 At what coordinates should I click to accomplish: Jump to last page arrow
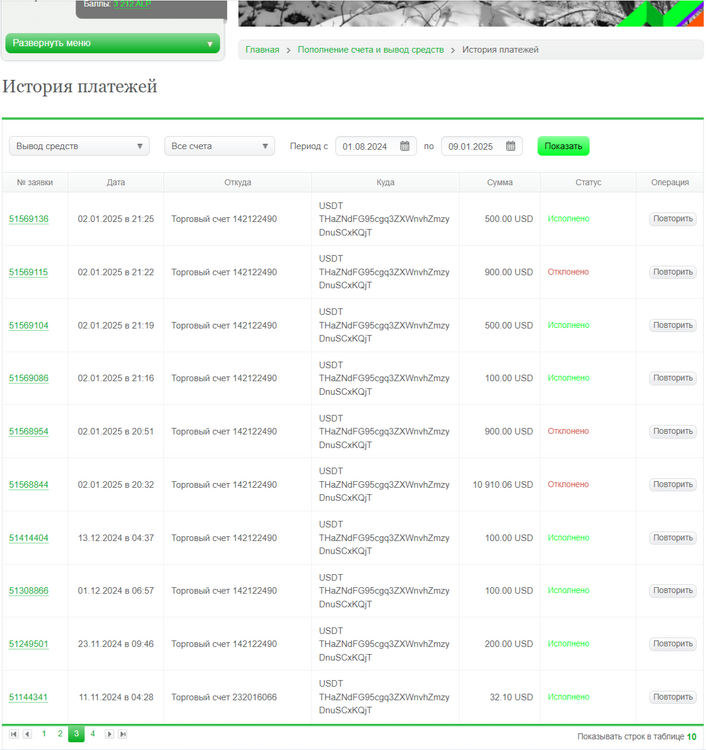point(123,734)
